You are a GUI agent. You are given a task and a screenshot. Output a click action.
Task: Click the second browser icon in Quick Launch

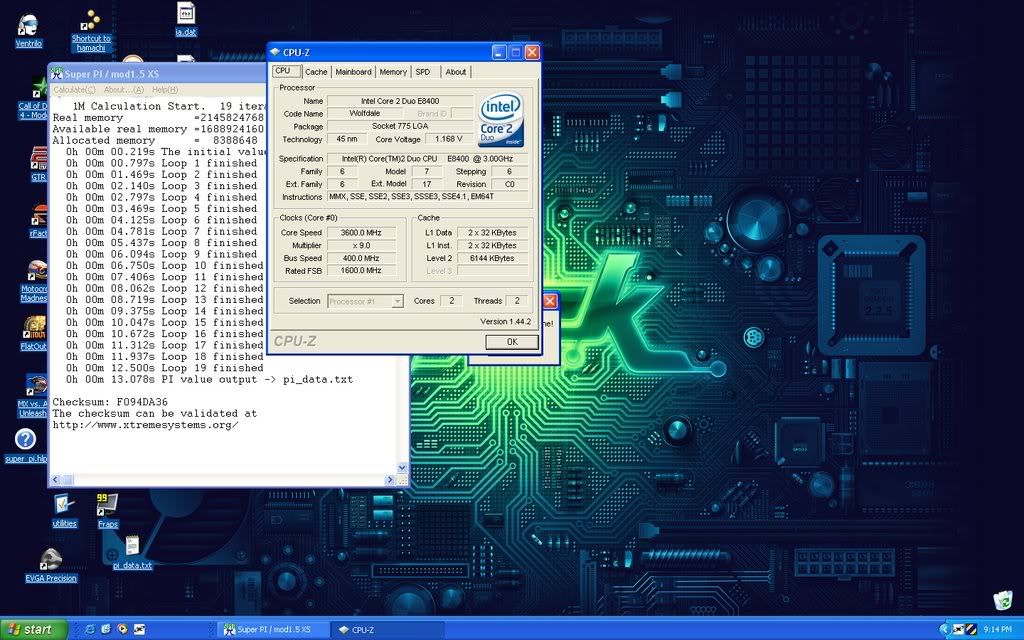(x=106, y=630)
